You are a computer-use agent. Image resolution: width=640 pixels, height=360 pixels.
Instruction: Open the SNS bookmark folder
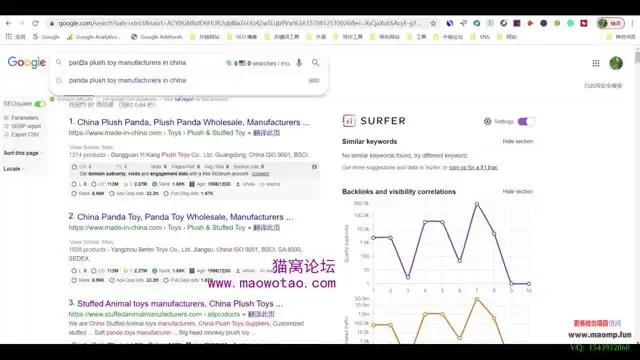coord(480,37)
